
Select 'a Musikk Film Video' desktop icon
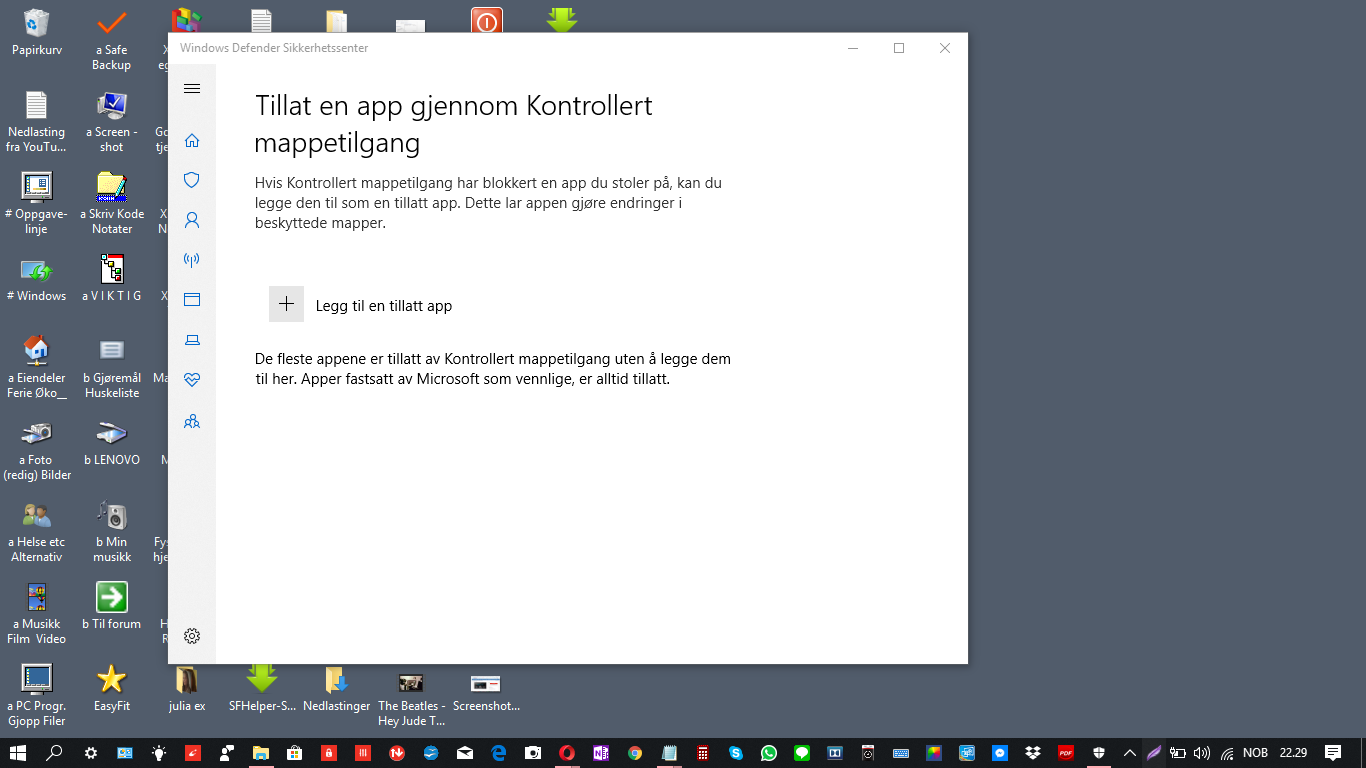point(36,614)
